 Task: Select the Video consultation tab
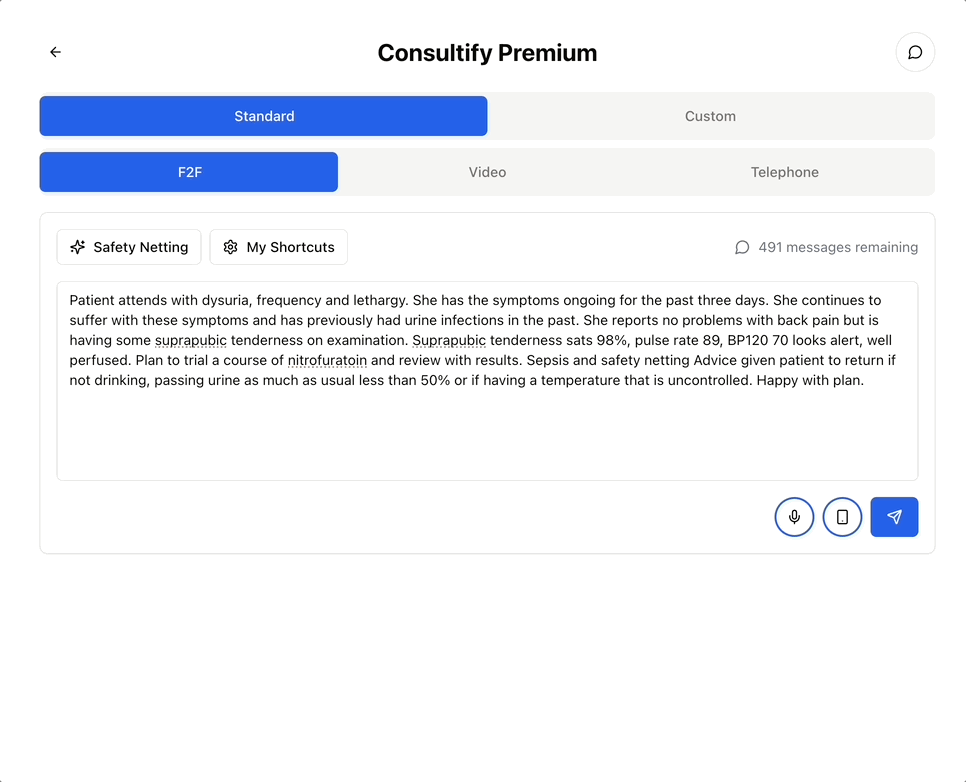(487, 172)
